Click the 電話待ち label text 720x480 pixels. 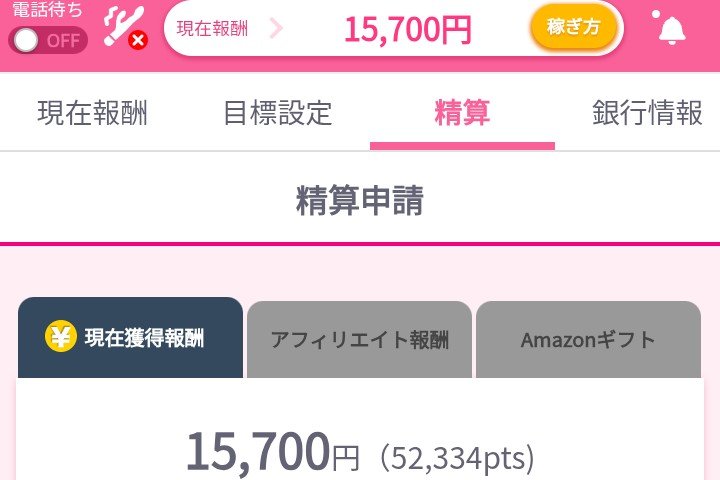47,9
